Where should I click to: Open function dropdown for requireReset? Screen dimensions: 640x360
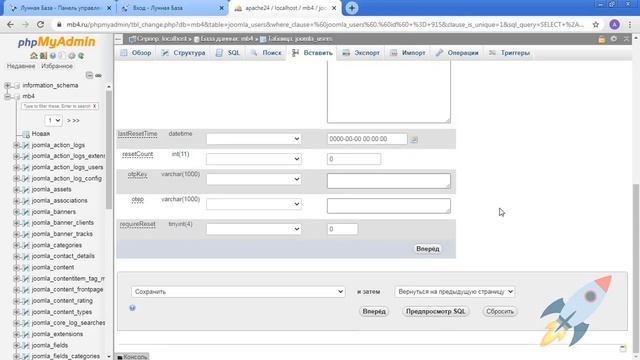(253, 229)
